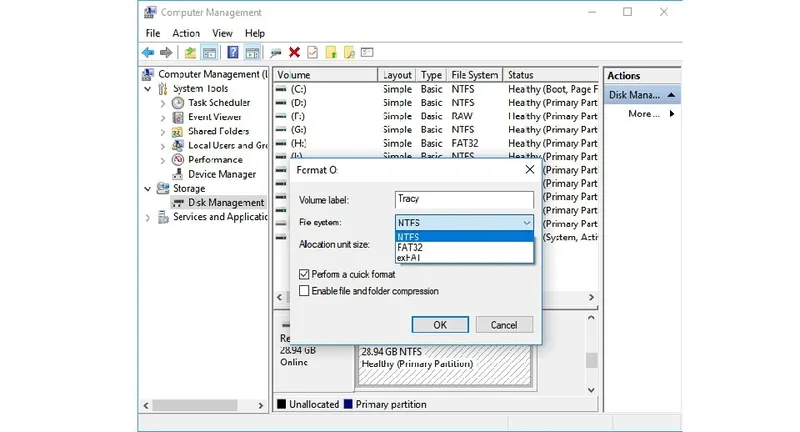The width and height of the screenshot is (800, 432).
Task: Select Disk Management in the tree
Action: [226, 203]
